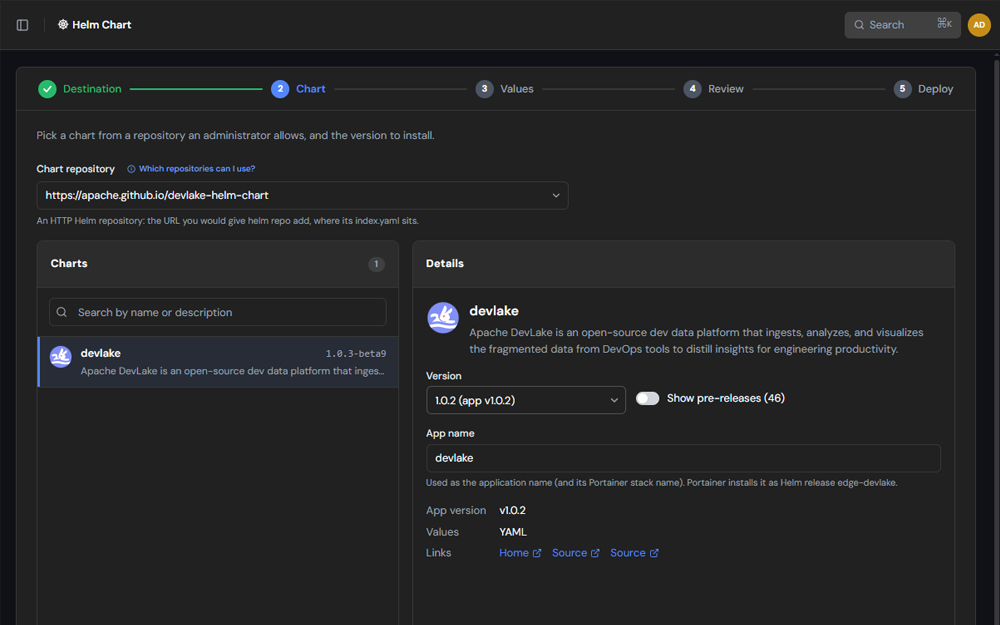Image resolution: width=1000 pixels, height=625 pixels.
Task: Click the step 4 Review number badge
Action: [692, 89]
